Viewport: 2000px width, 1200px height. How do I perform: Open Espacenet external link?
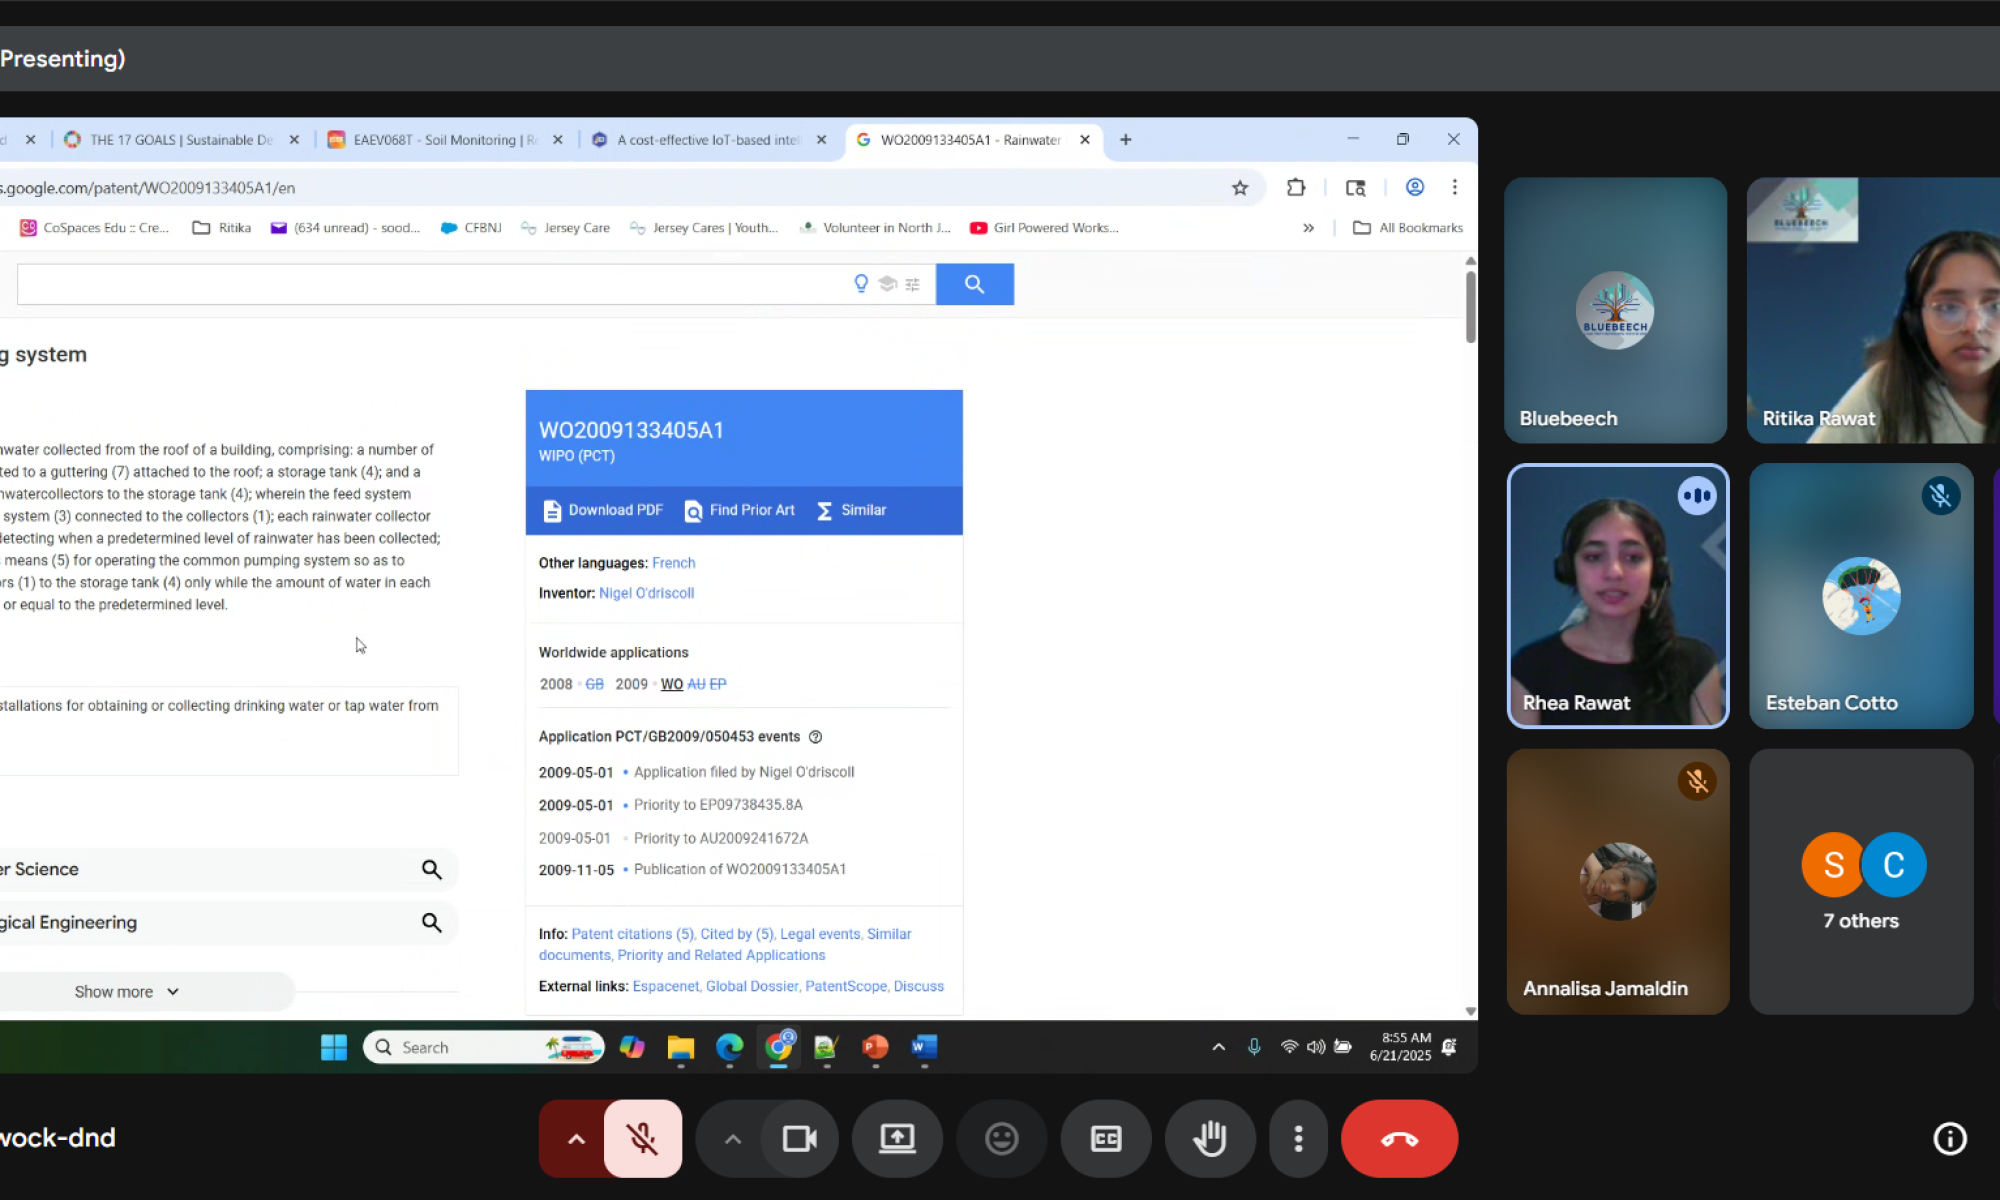tap(666, 986)
